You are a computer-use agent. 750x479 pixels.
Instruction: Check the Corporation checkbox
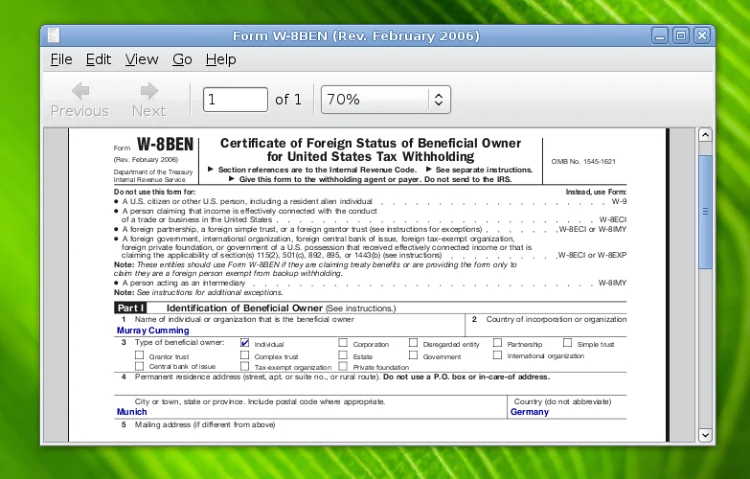[343, 343]
